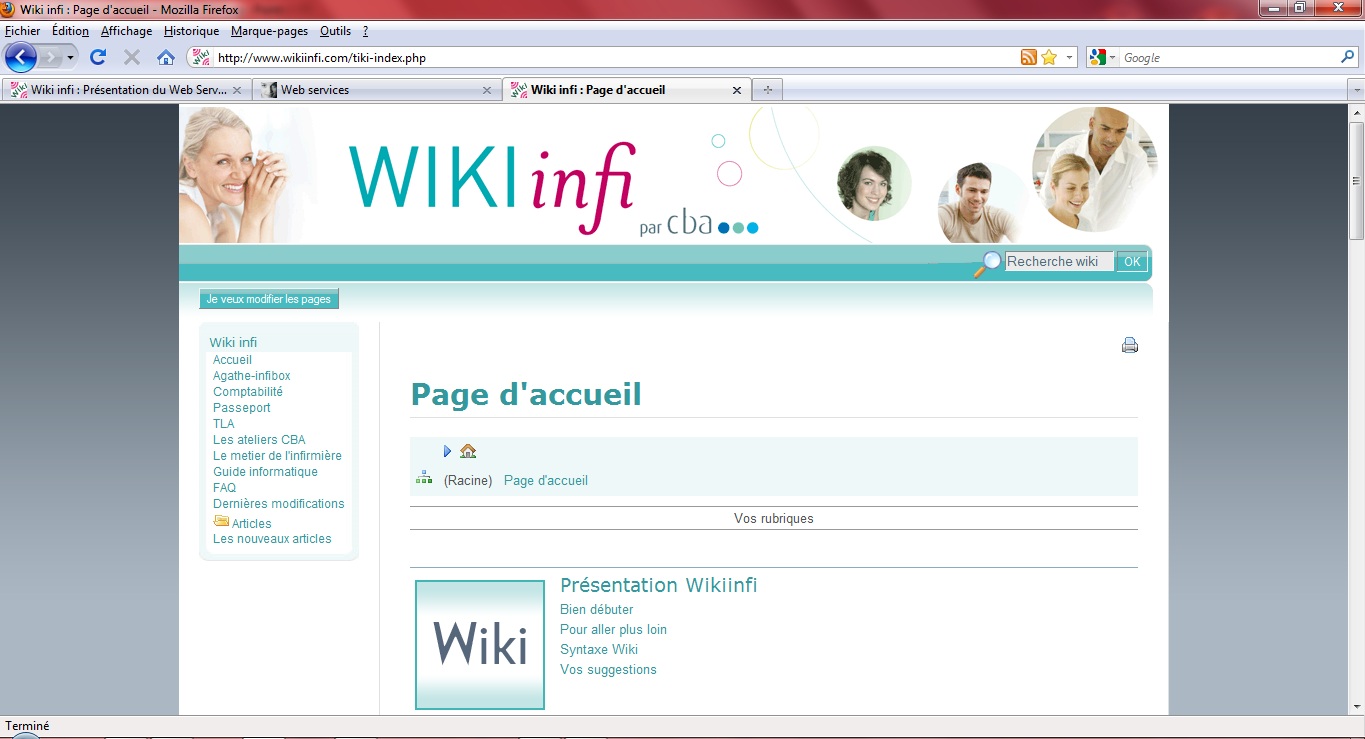Open the TLA link
This screenshot has height=739, width=1365.
(x=224, y=424)
